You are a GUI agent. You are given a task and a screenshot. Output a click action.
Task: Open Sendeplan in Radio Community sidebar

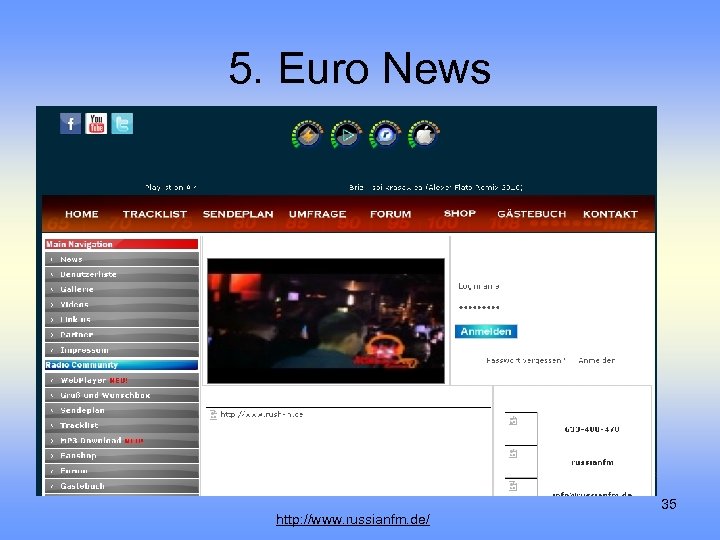[122, 411]
